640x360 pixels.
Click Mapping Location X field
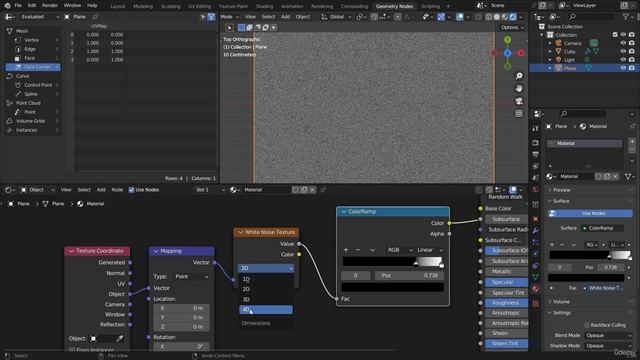click(x=181, y=308)
